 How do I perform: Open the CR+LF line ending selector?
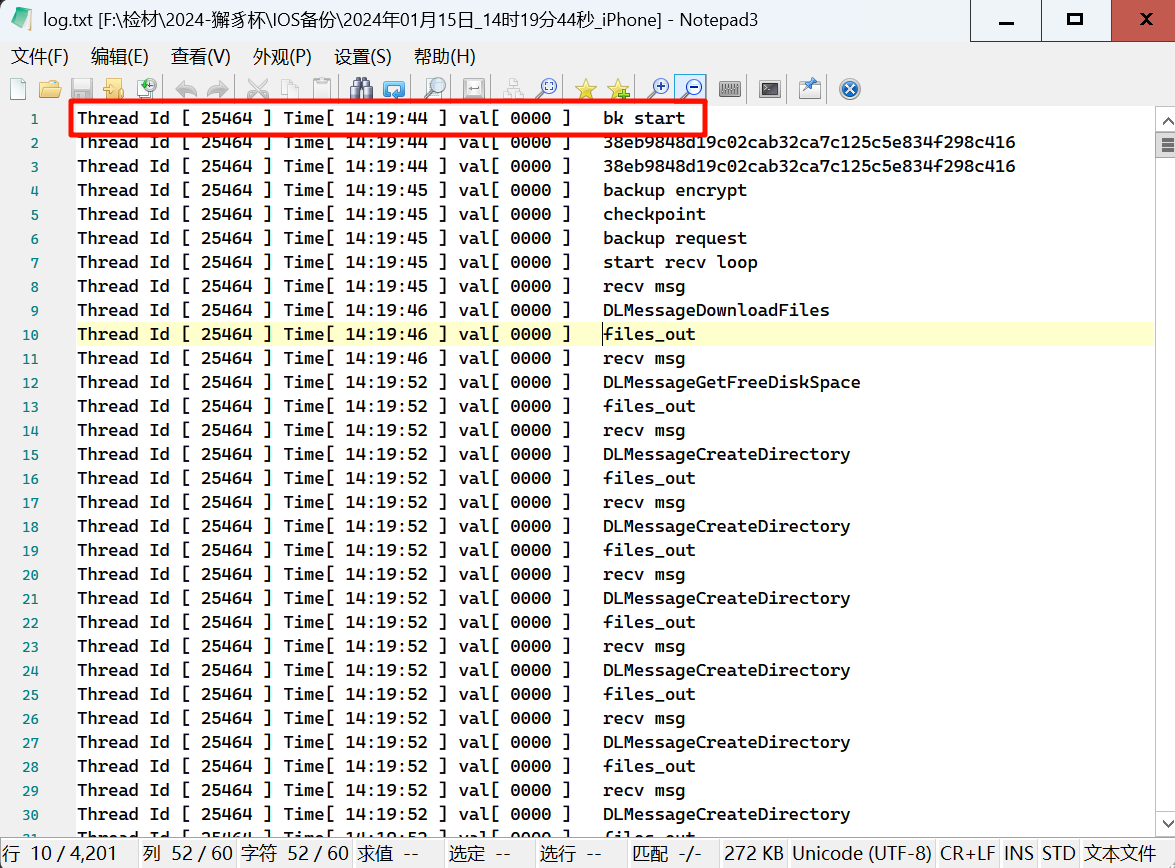point(967,853)
